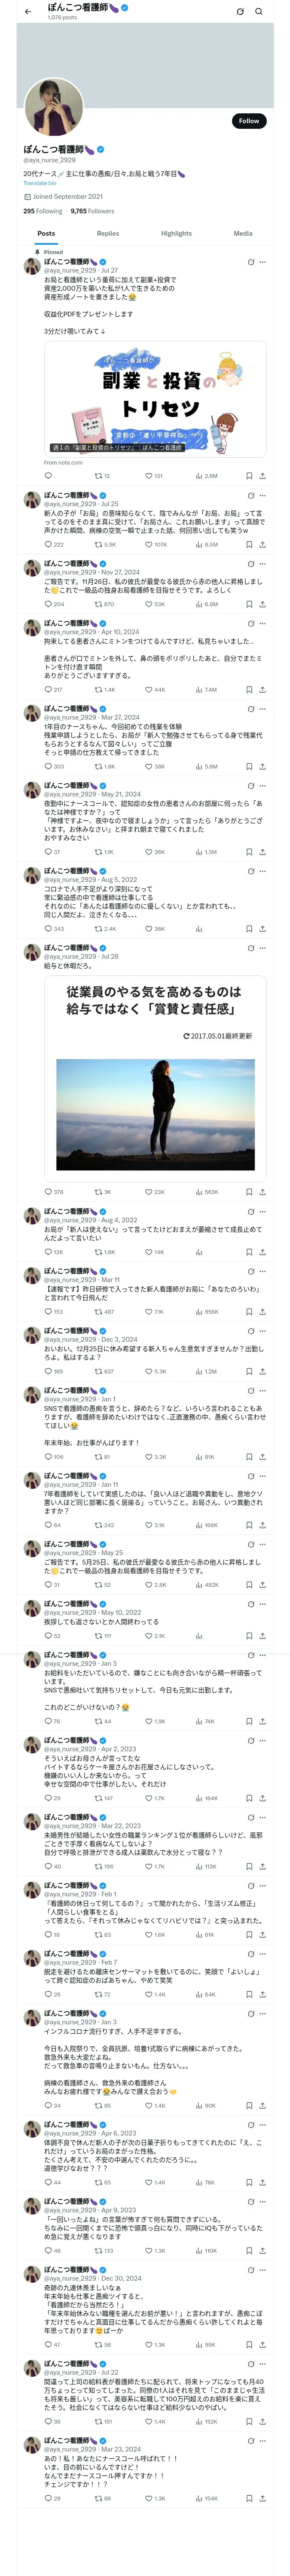Open more options on Apr 10, 2024 post

[x=263, y=623]
